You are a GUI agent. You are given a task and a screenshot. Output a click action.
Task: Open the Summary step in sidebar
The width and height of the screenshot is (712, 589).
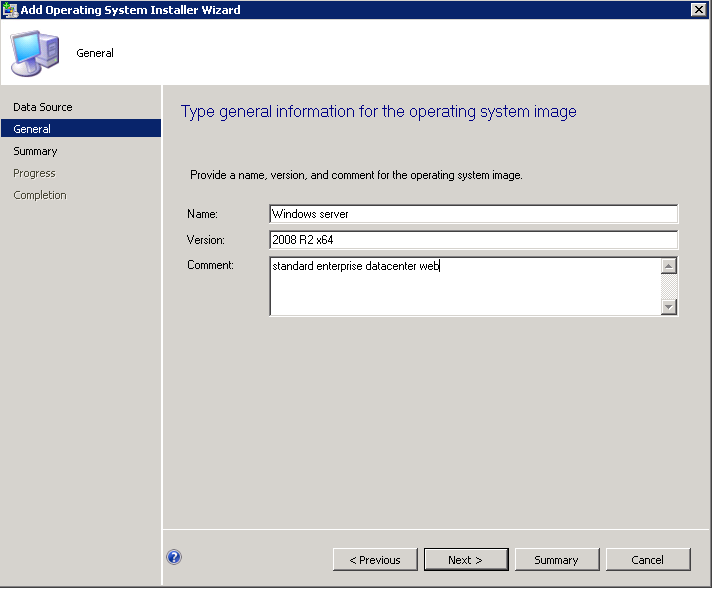(35, 151)
